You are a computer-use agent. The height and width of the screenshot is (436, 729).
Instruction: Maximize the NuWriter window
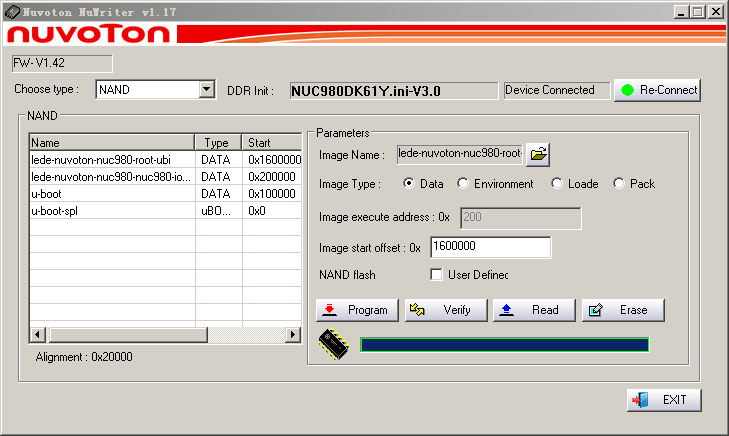[698, 12]
